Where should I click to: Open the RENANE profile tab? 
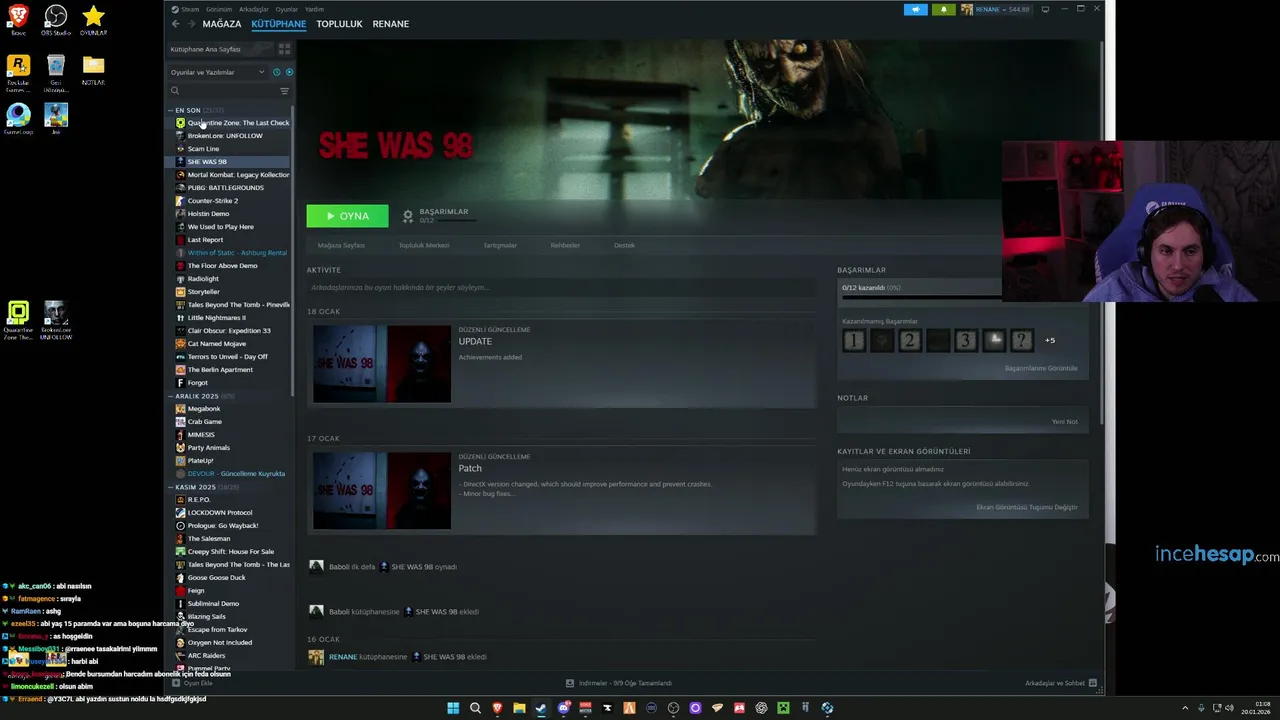tap(390, 24)
